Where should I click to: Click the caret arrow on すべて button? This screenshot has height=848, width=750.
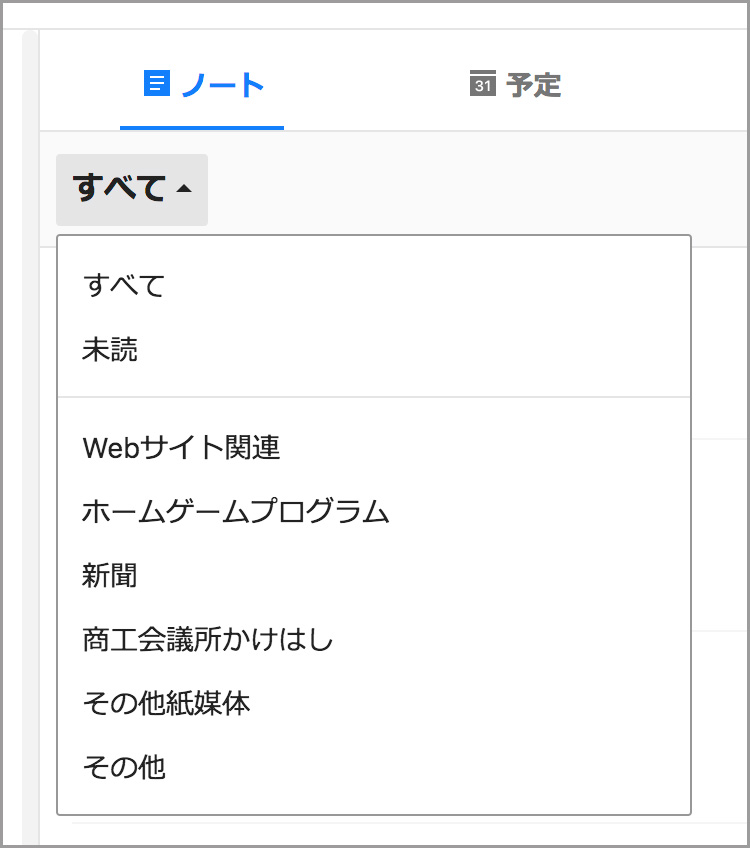(183, 189)
